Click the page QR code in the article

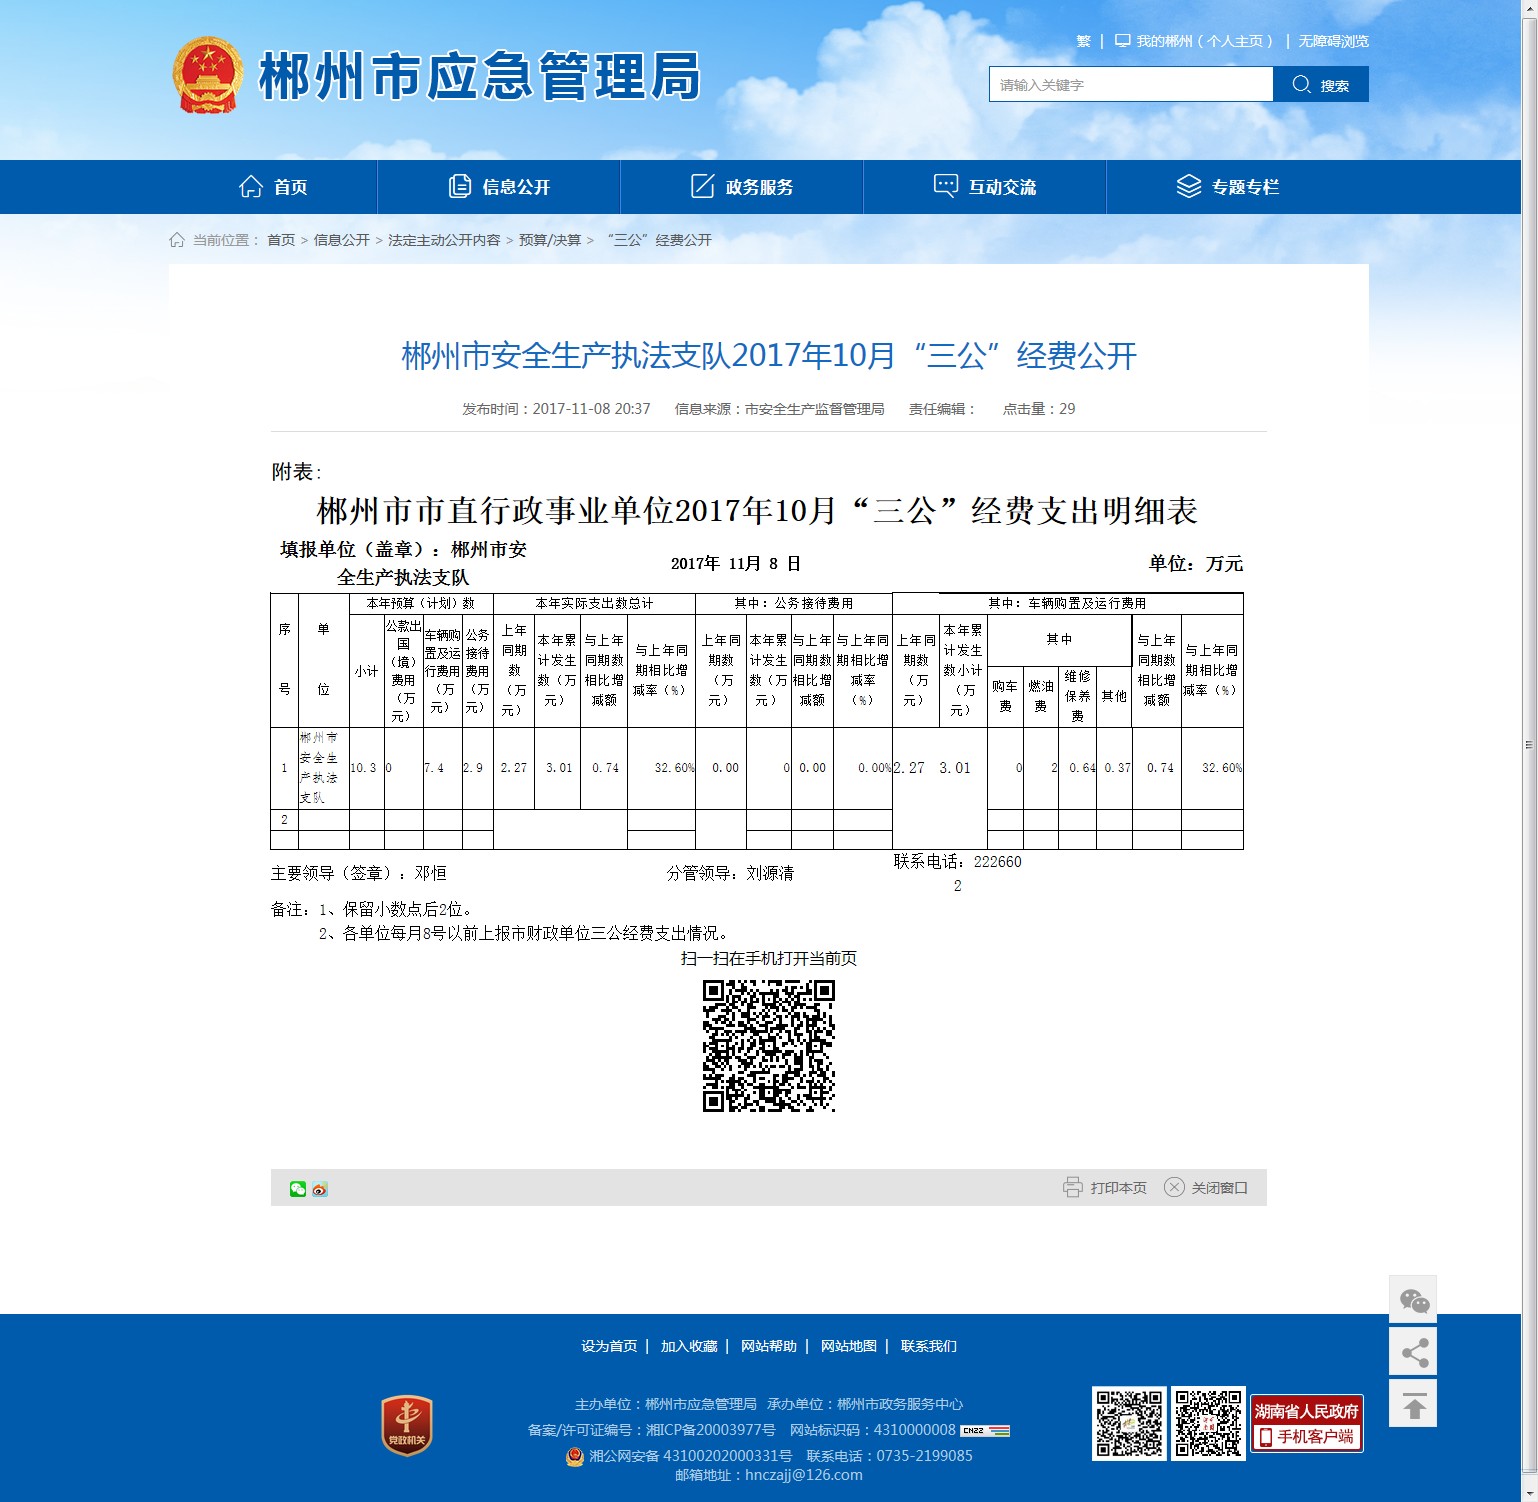pos(769,1045)
